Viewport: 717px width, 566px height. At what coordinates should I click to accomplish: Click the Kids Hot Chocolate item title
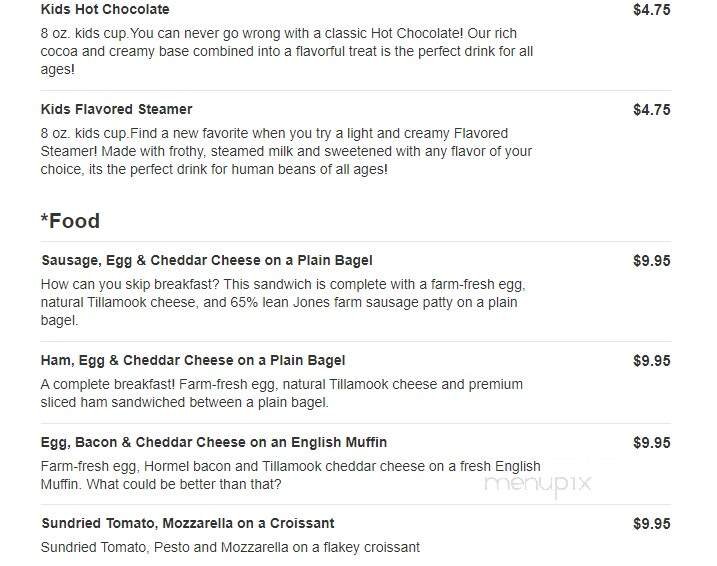(105, 10)
